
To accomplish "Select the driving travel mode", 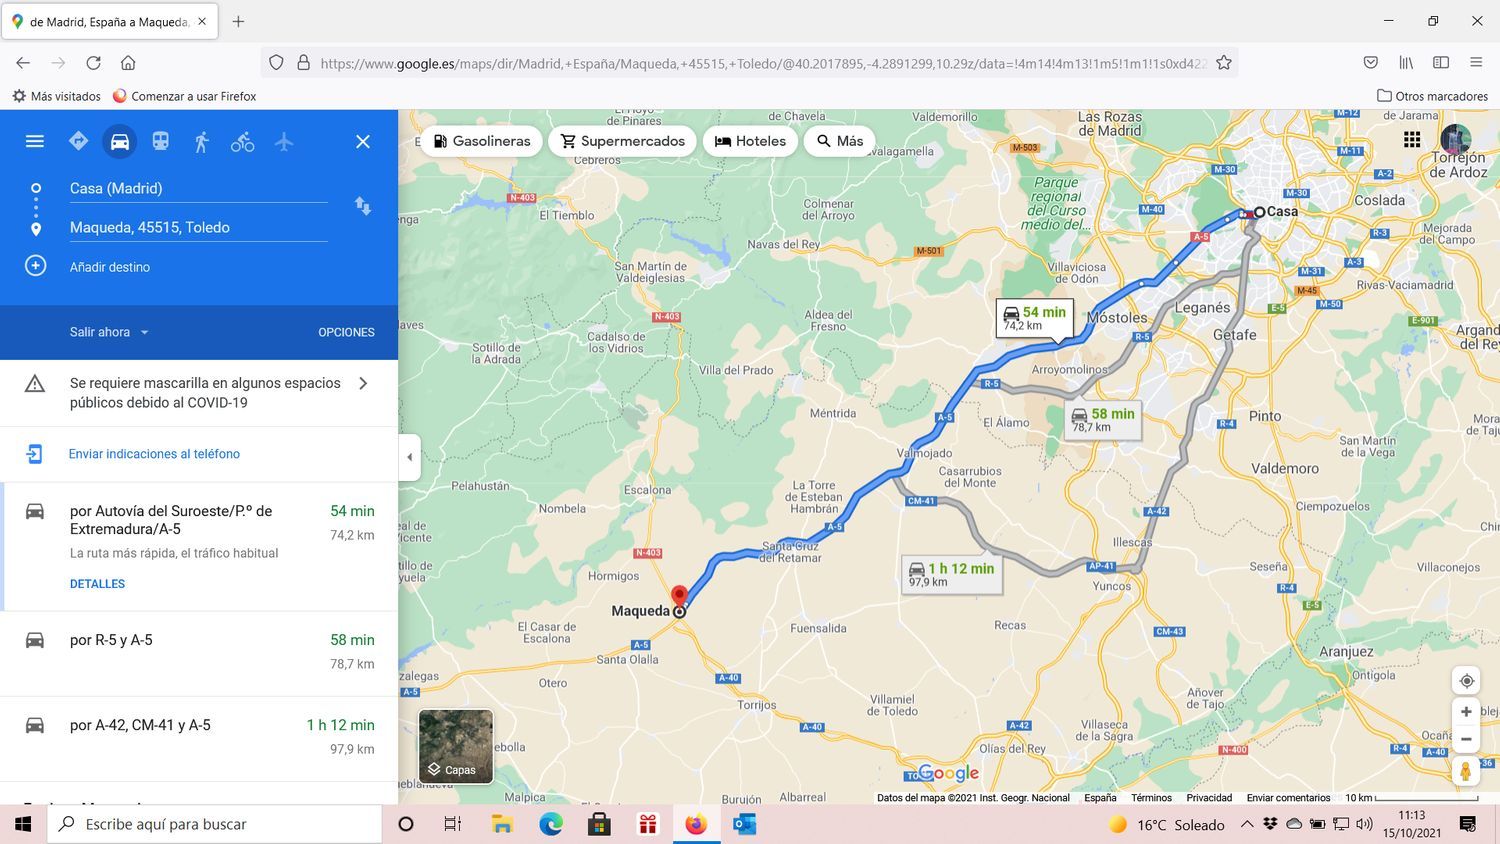I will point(119,142).
